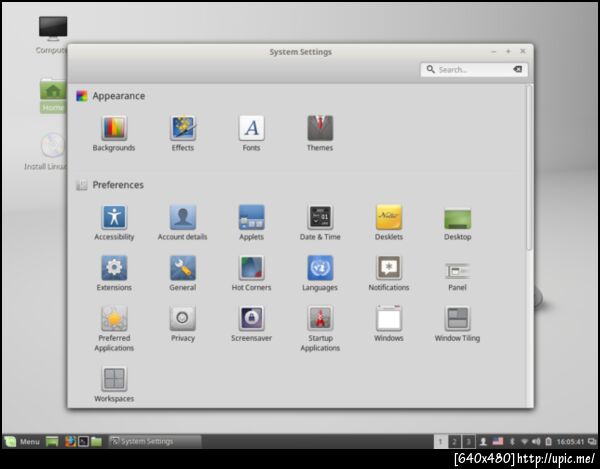Viewport: 600px width, 469px height.
Task: Open Preferred Applications
Action: point(114,329)
